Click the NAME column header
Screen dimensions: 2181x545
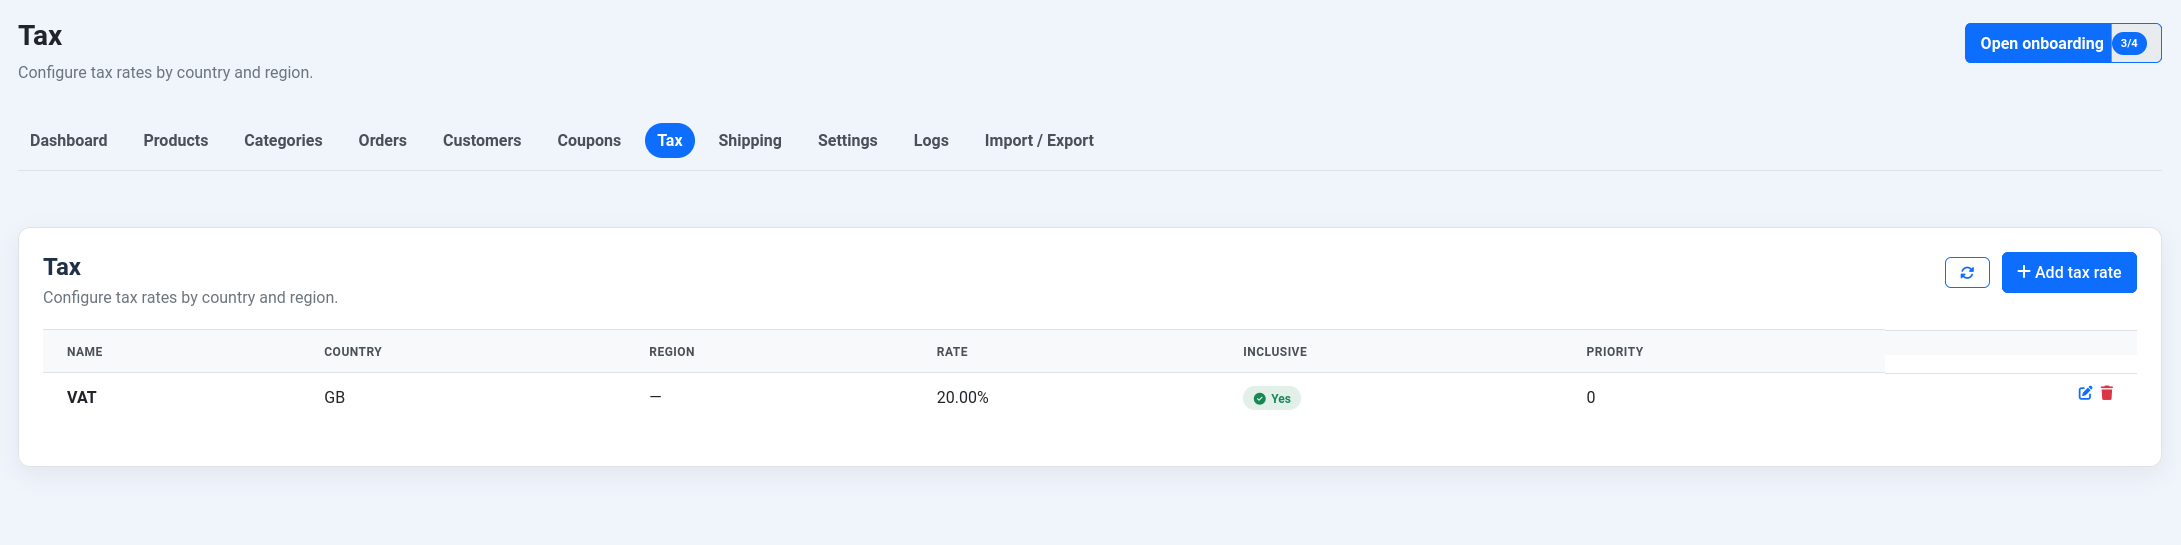(x=85, y=352)
